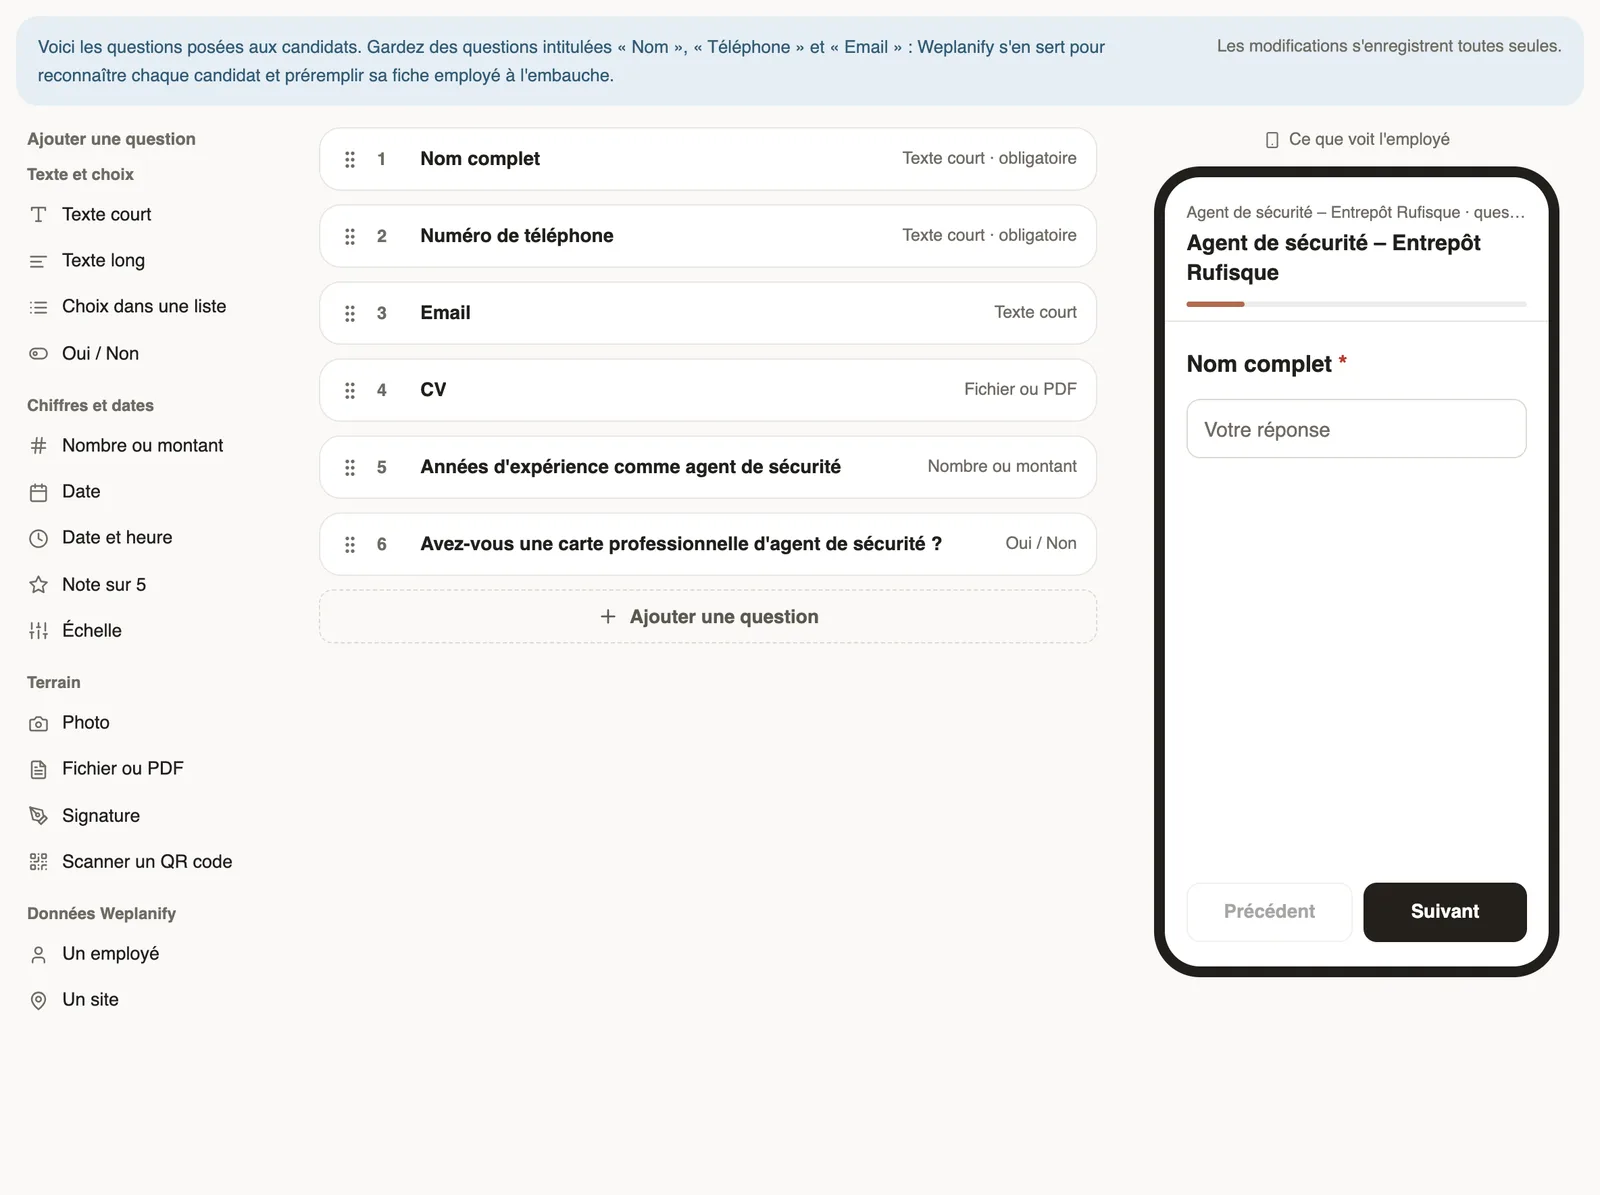Focus the Votre réponse input field

[1356, 429]
